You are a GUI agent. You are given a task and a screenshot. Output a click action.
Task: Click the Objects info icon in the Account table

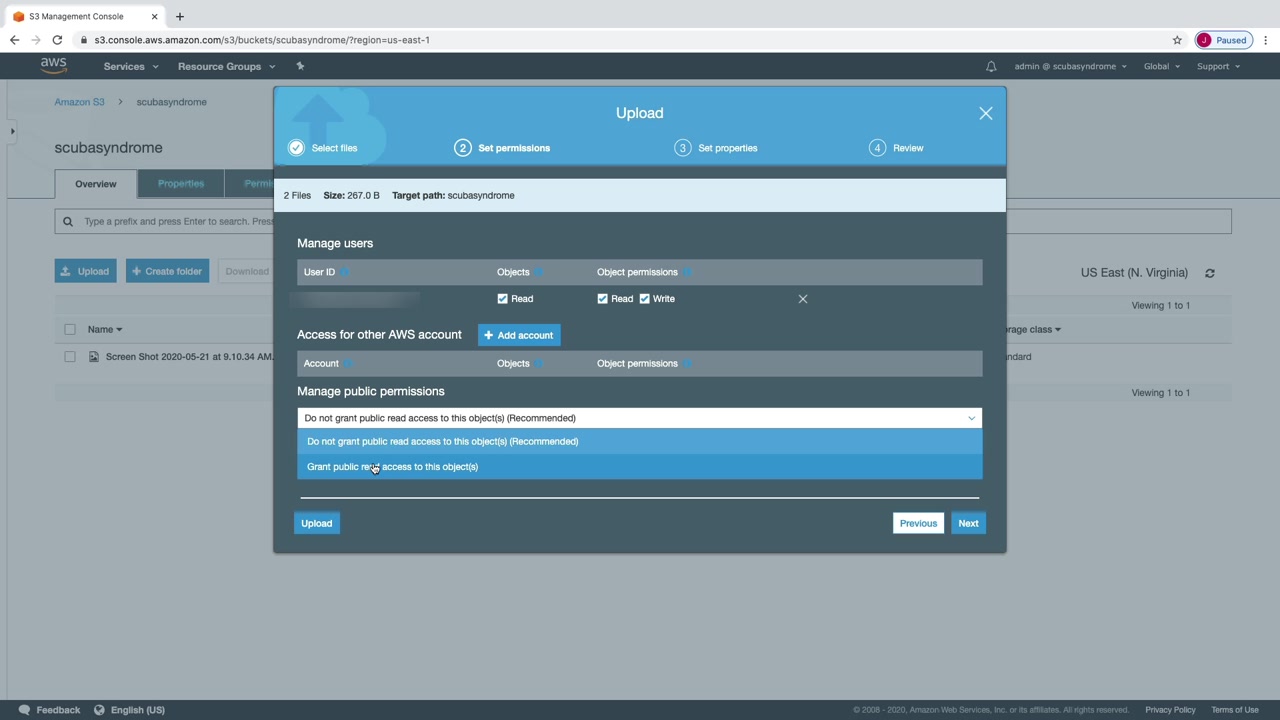539,363
